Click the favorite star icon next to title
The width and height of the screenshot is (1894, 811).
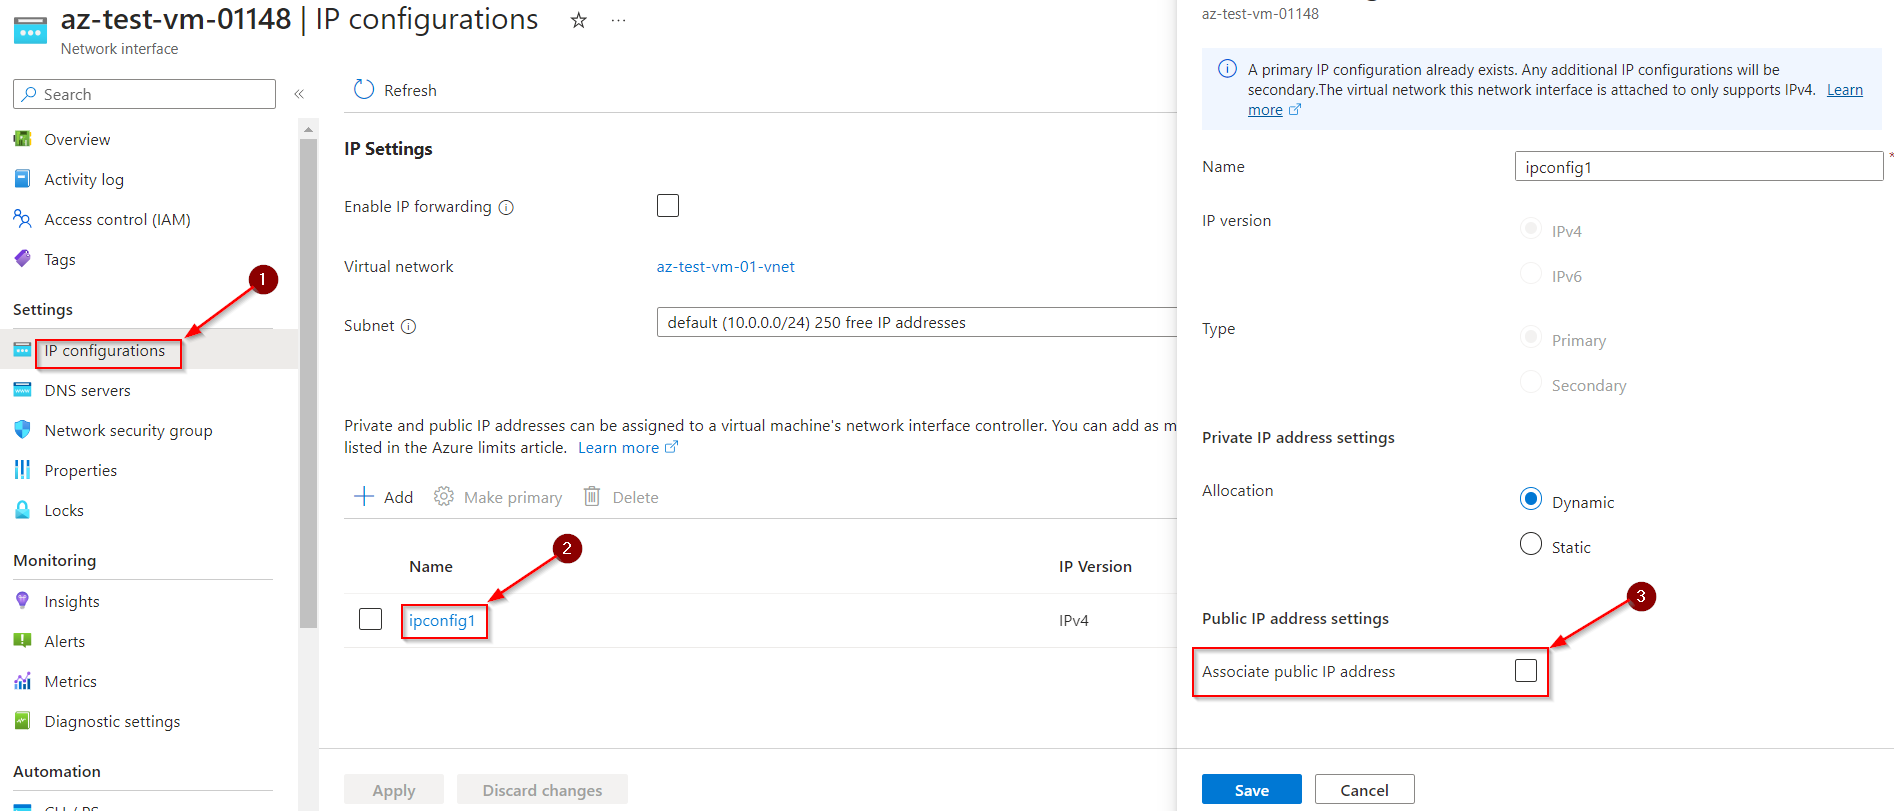pos(578,20)
